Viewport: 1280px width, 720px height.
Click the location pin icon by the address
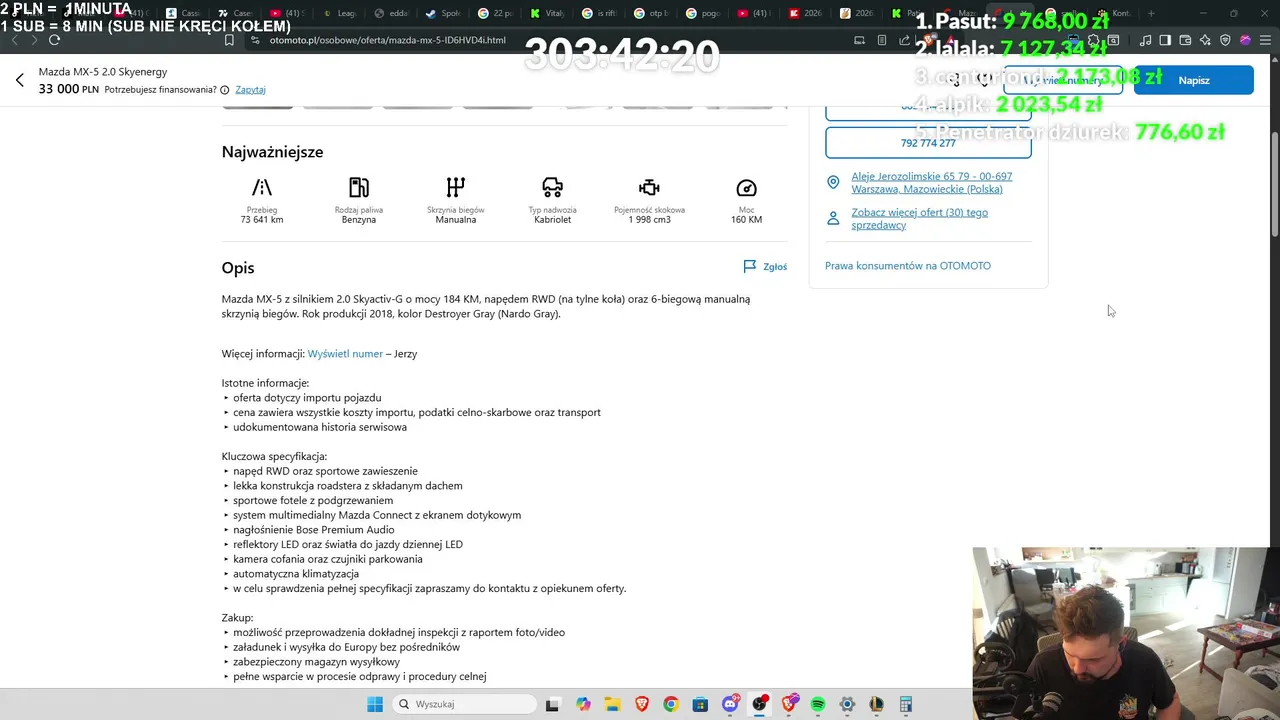coord(833,182)
